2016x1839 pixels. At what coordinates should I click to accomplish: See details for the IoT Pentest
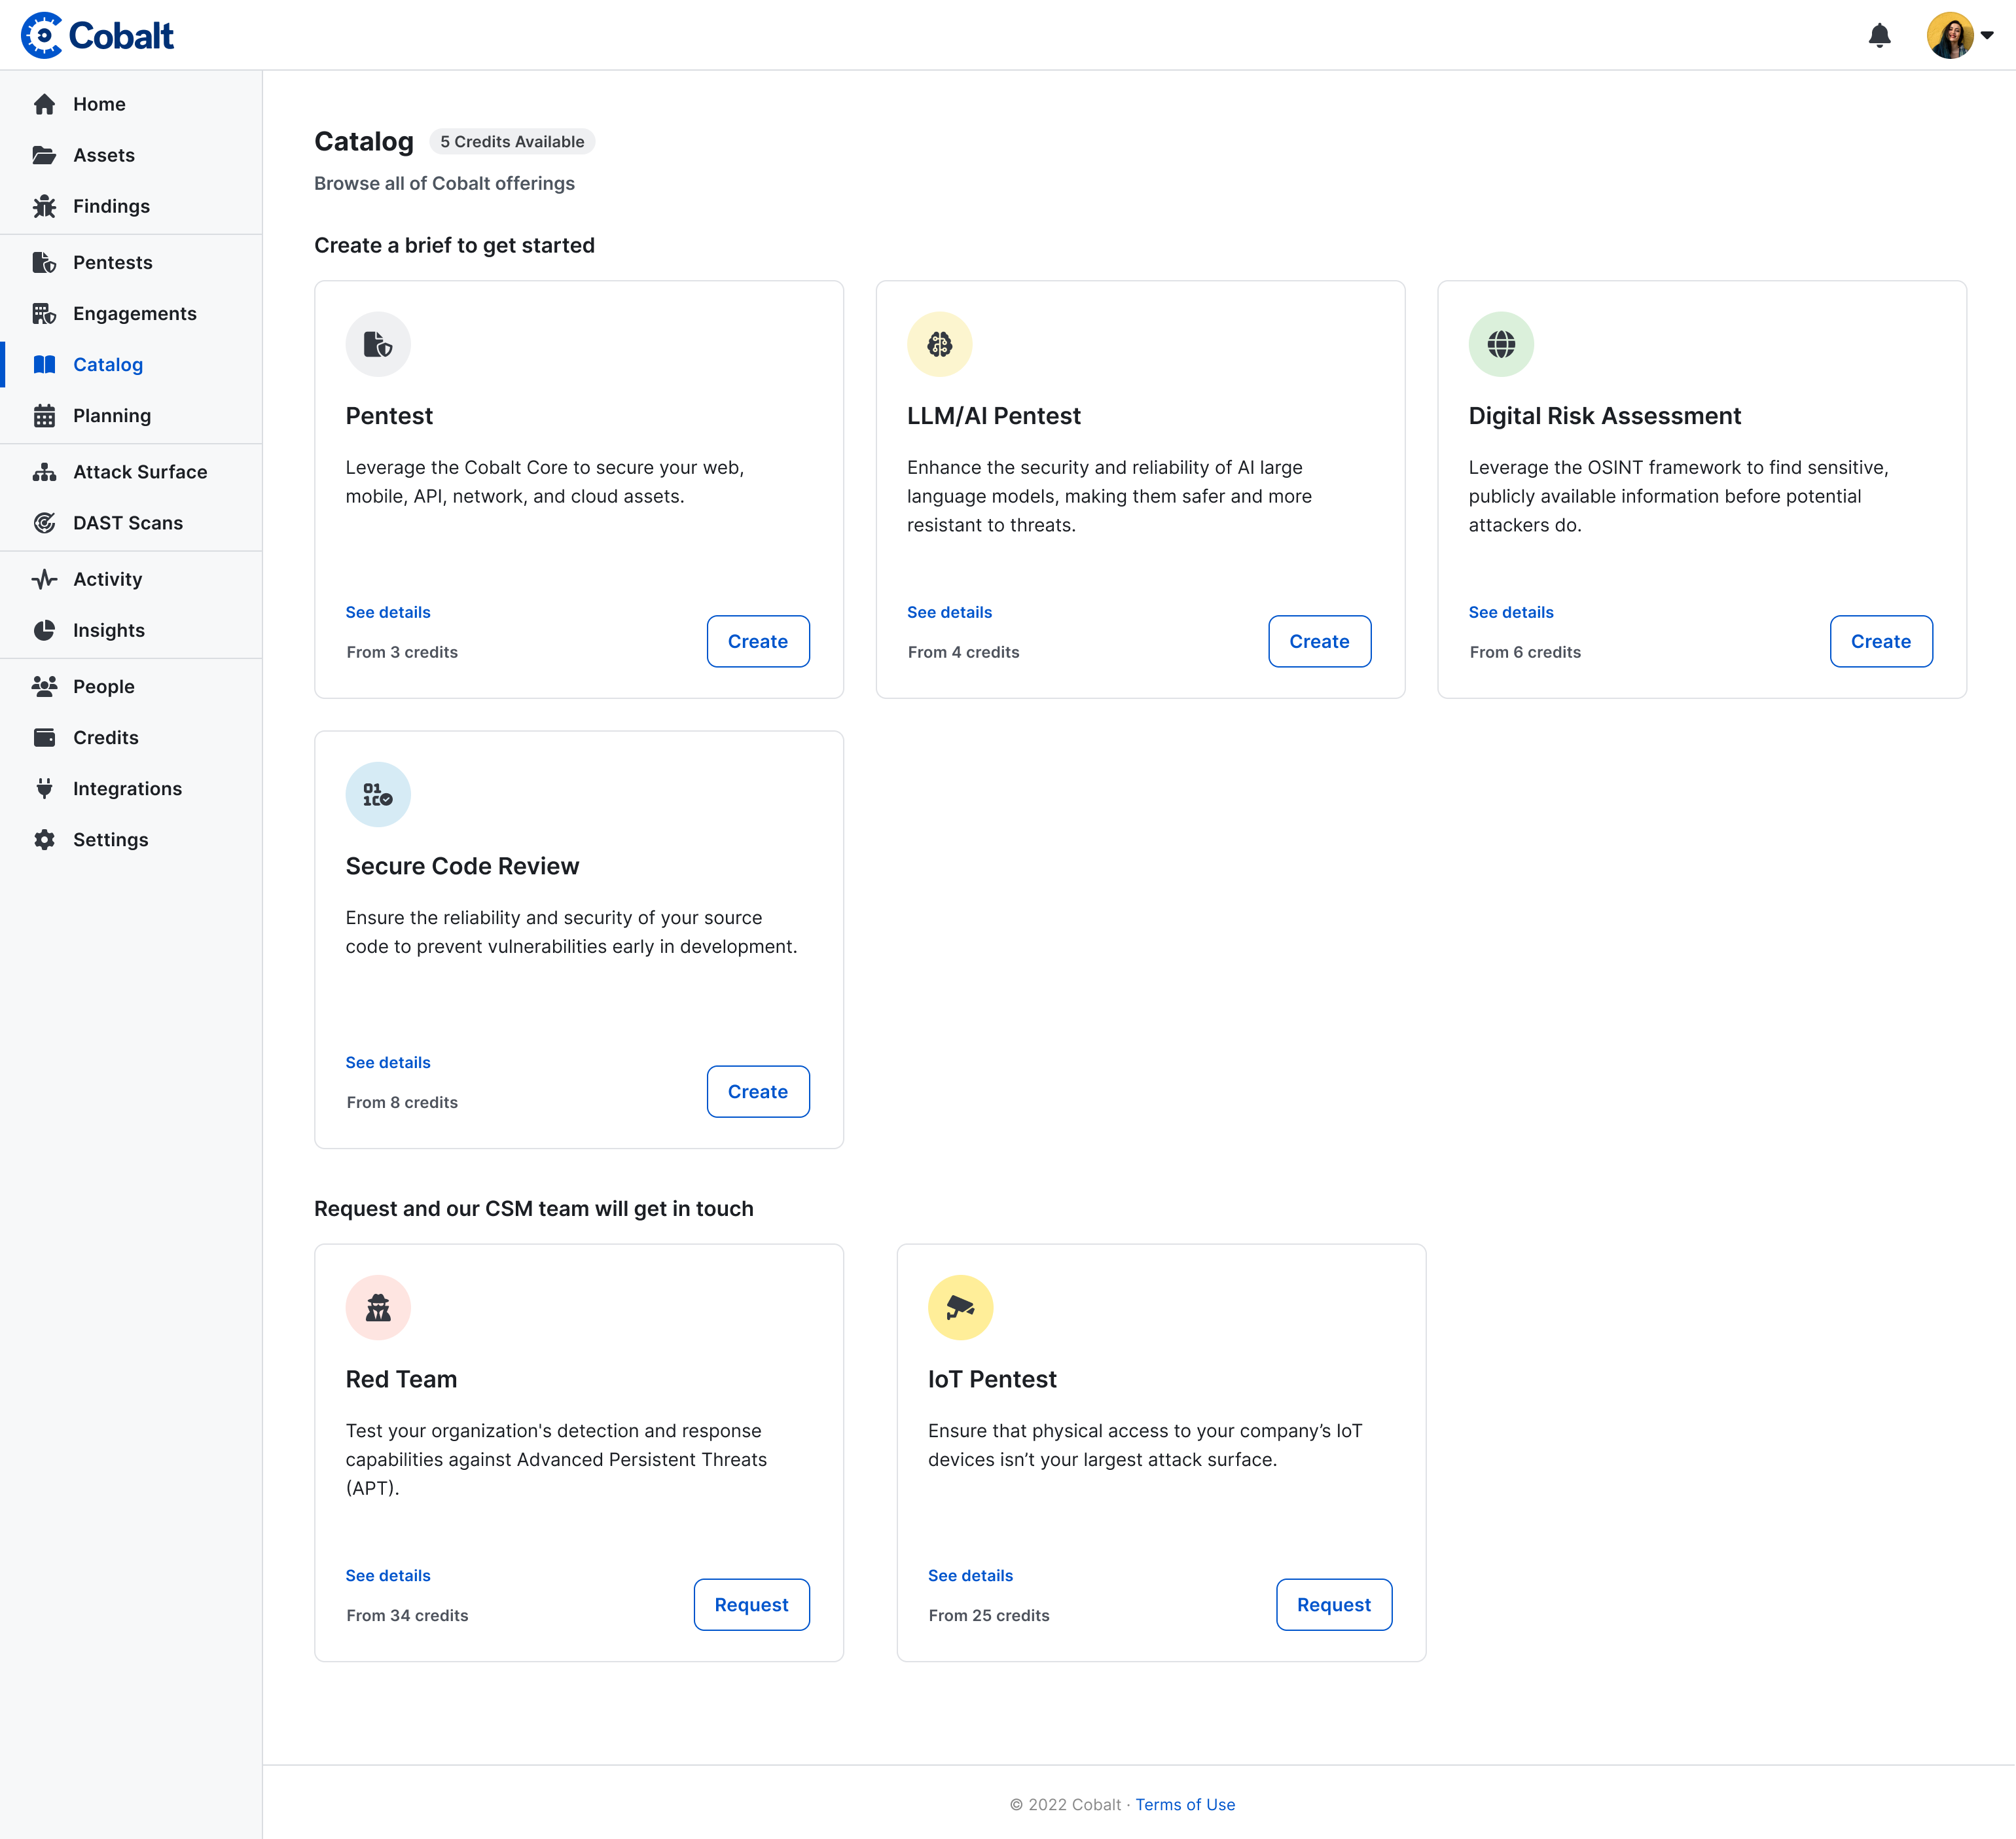tap(969, 1576)
